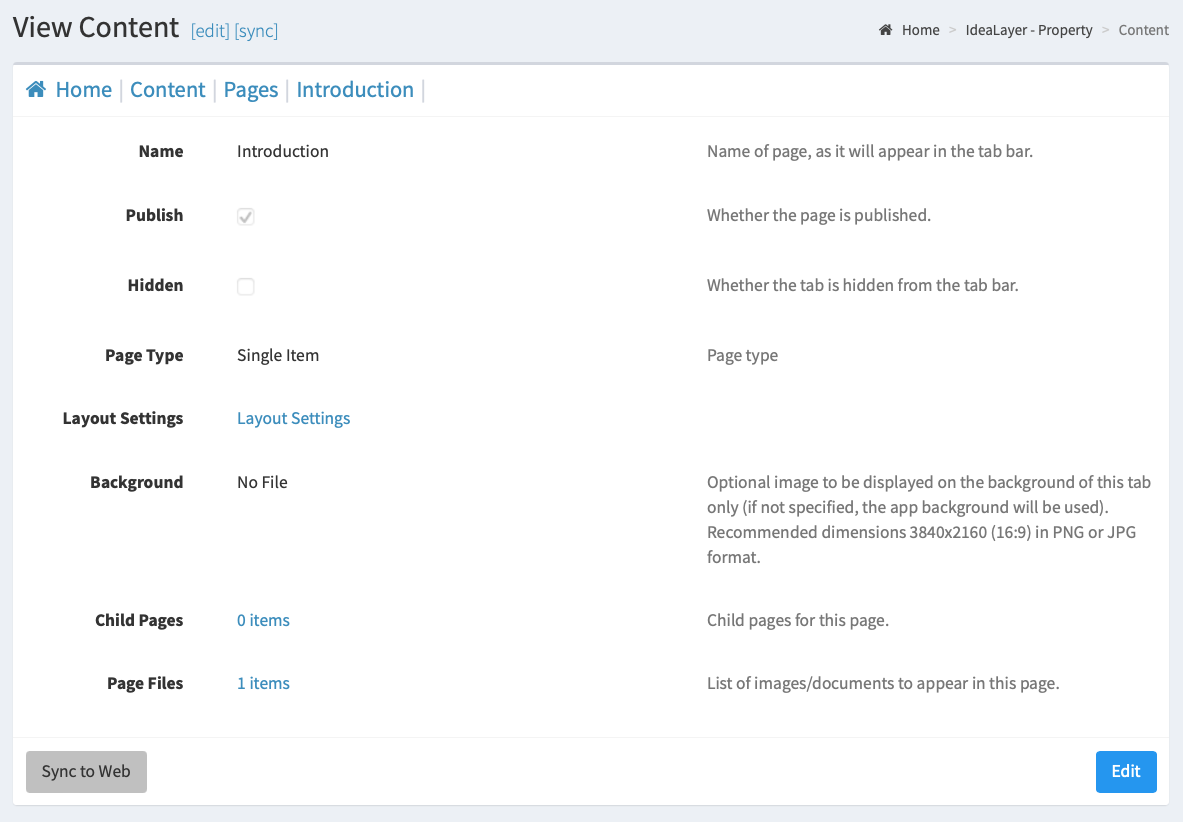The width and height of the screenshot is (1183, 822).
Task: Click the Background value No File
Action: point(263,482)
